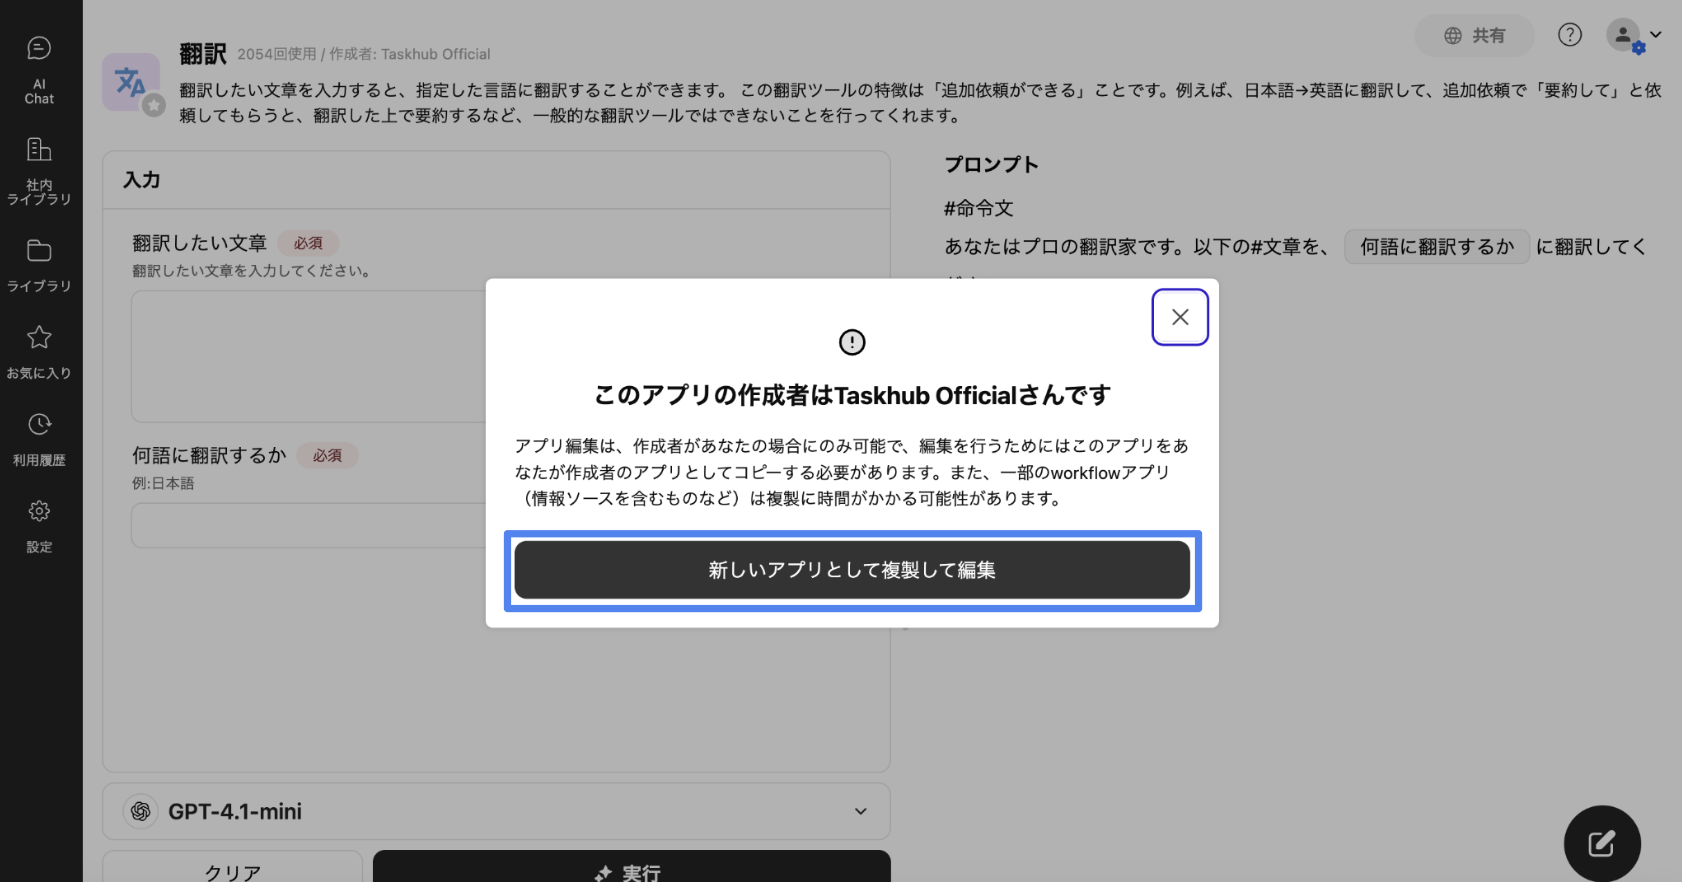Click the warning info icon in dialog

tap(851, 342)
